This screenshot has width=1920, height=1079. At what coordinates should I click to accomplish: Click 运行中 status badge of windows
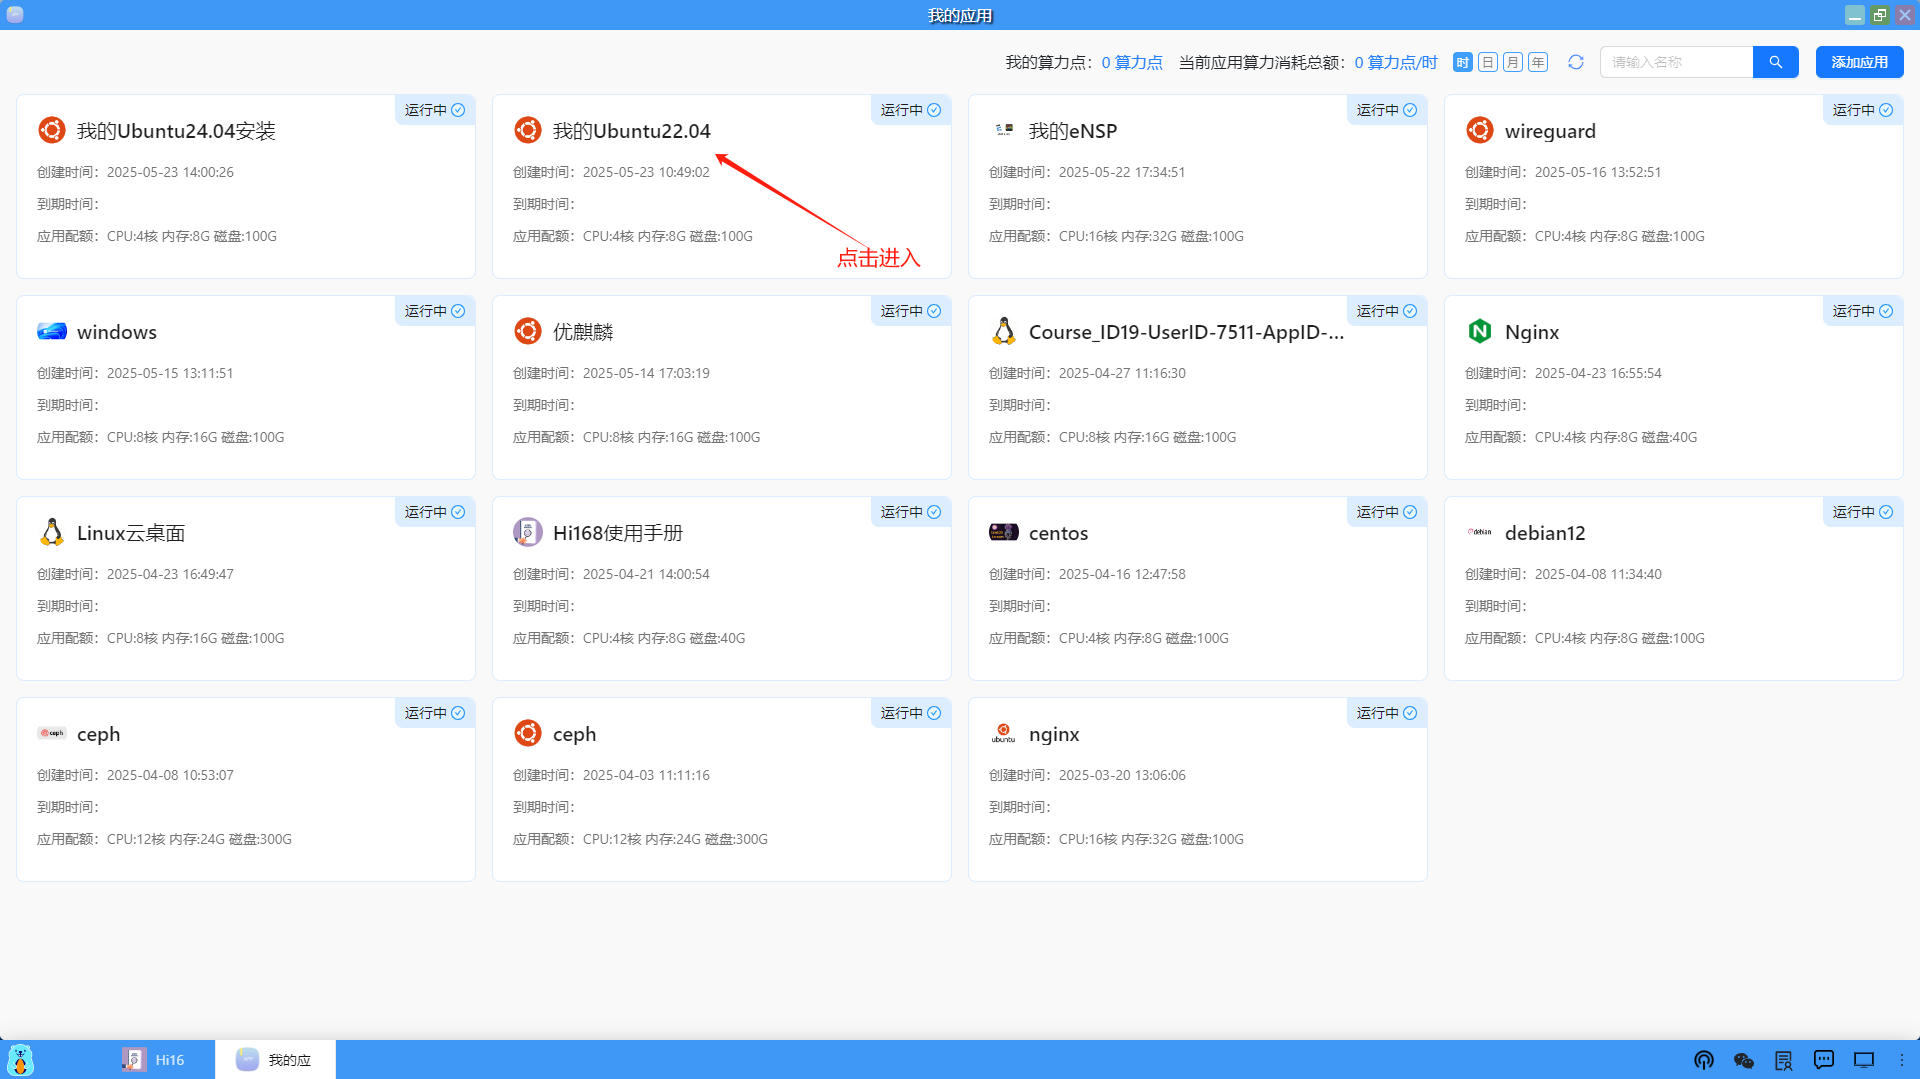[x=435, y=311]
